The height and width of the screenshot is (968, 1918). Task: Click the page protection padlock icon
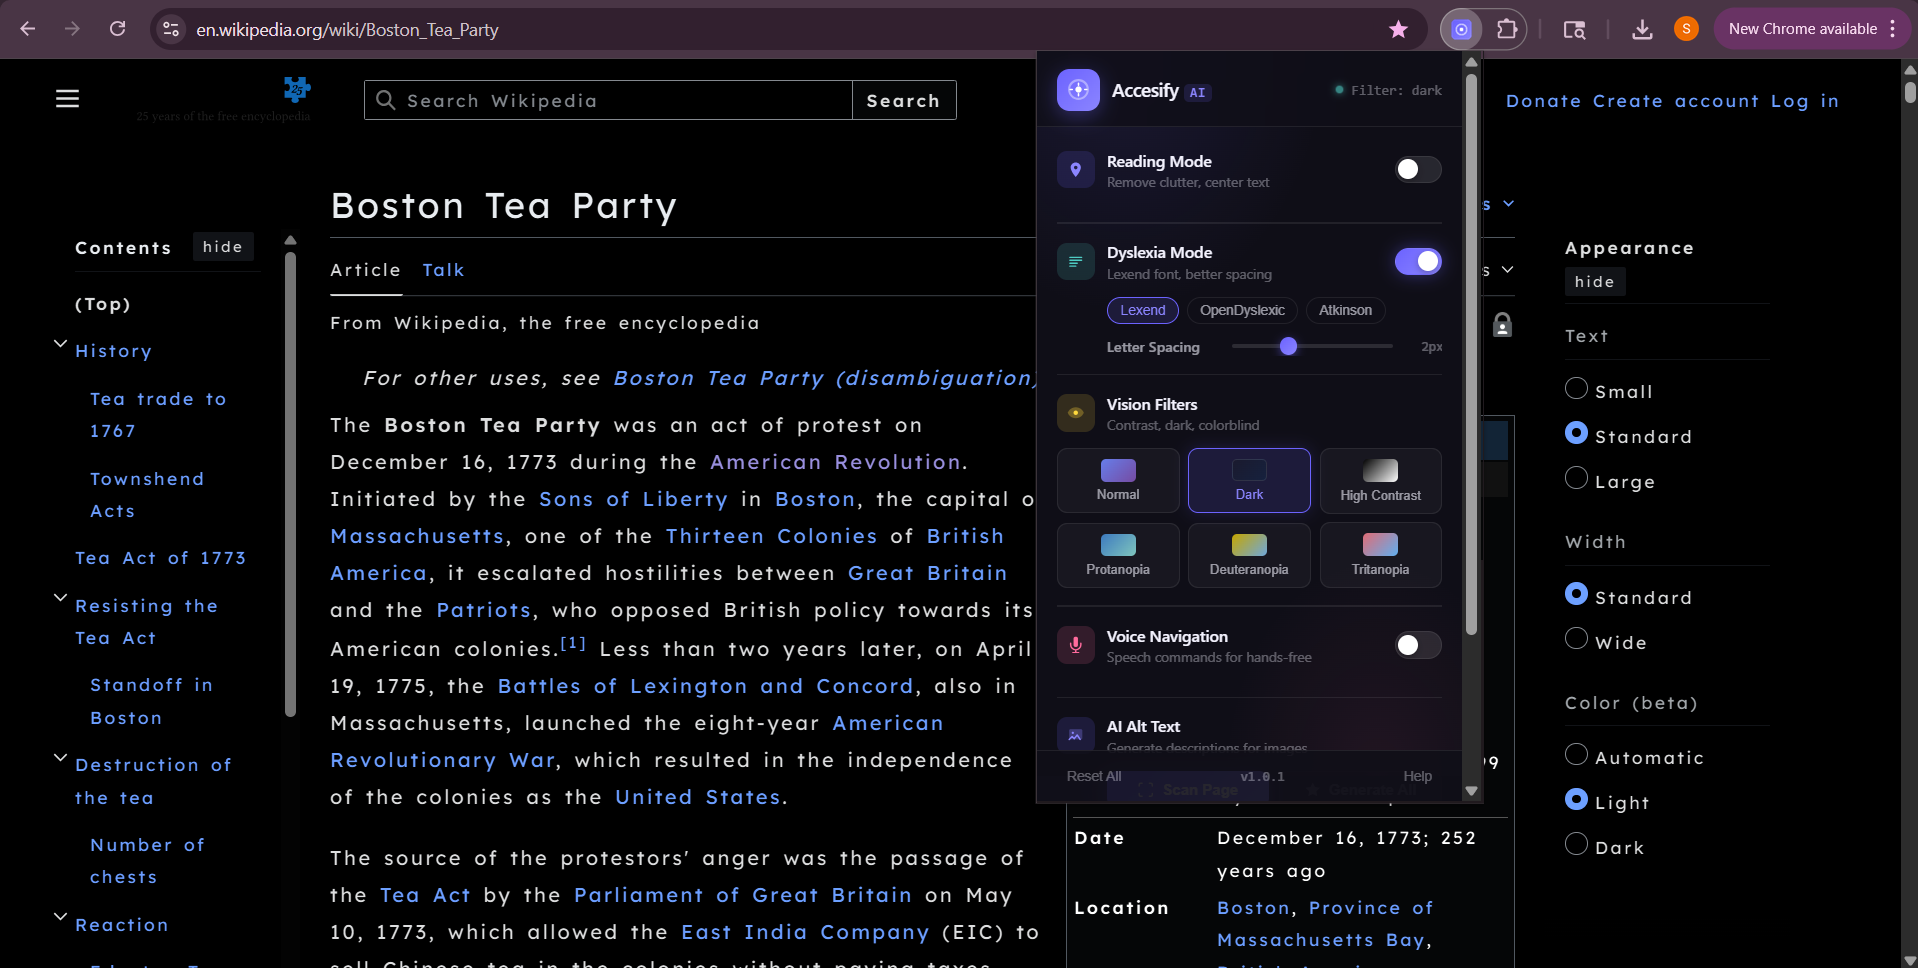coord(1502,325)
